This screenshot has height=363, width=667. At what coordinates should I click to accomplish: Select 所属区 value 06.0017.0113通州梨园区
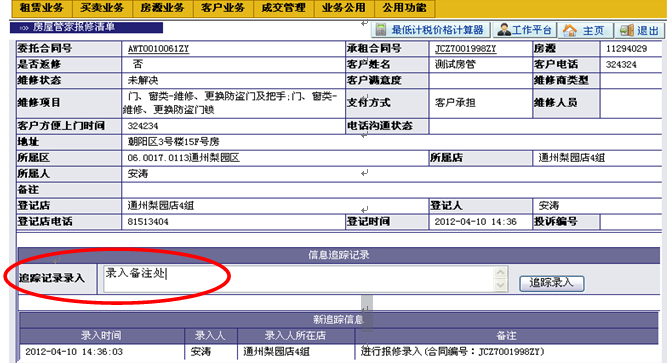coord(183,158)
